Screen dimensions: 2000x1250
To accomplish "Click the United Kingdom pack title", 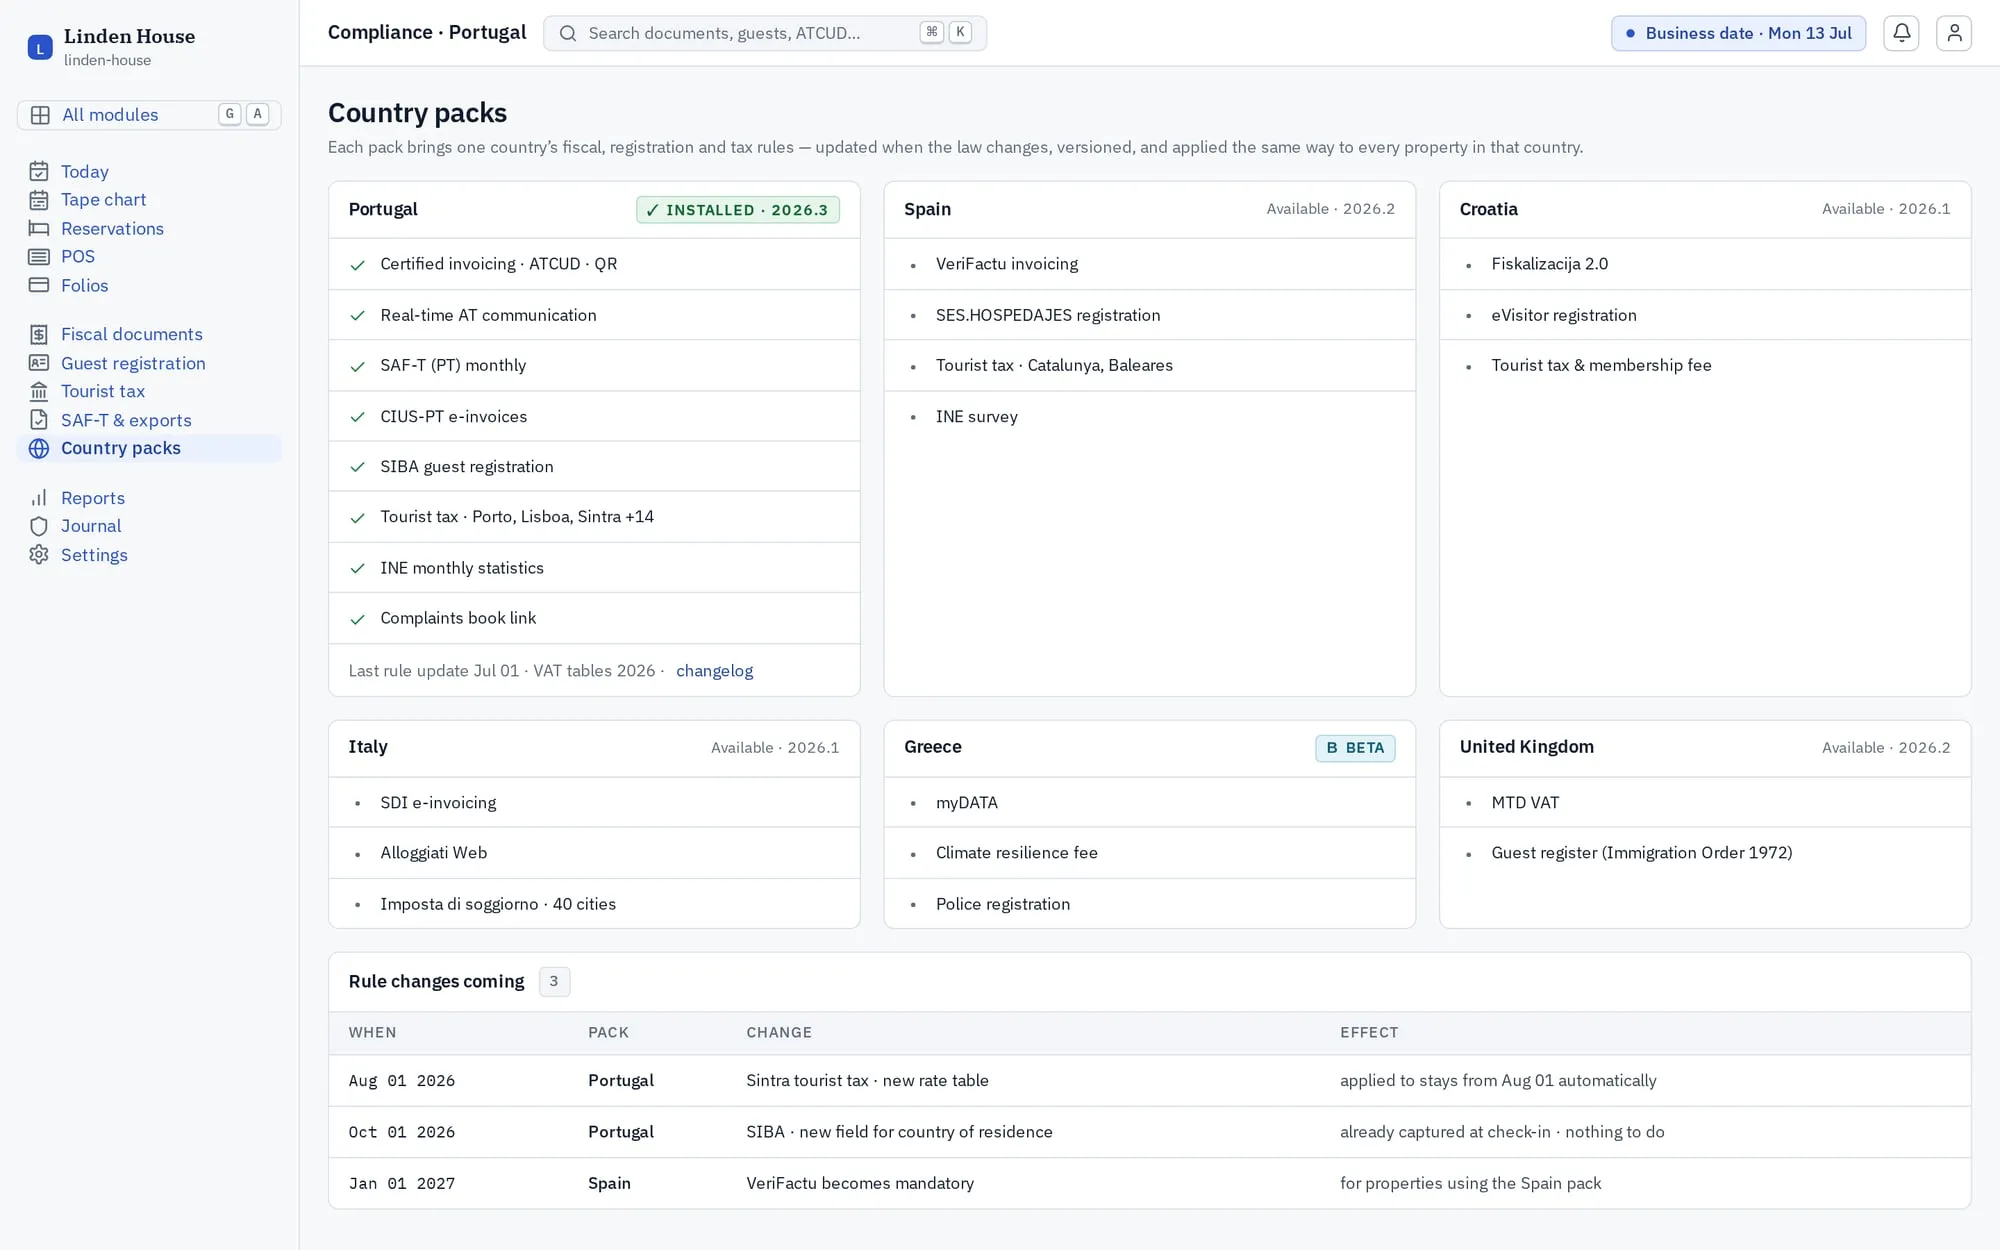I will pos(1526,747).
